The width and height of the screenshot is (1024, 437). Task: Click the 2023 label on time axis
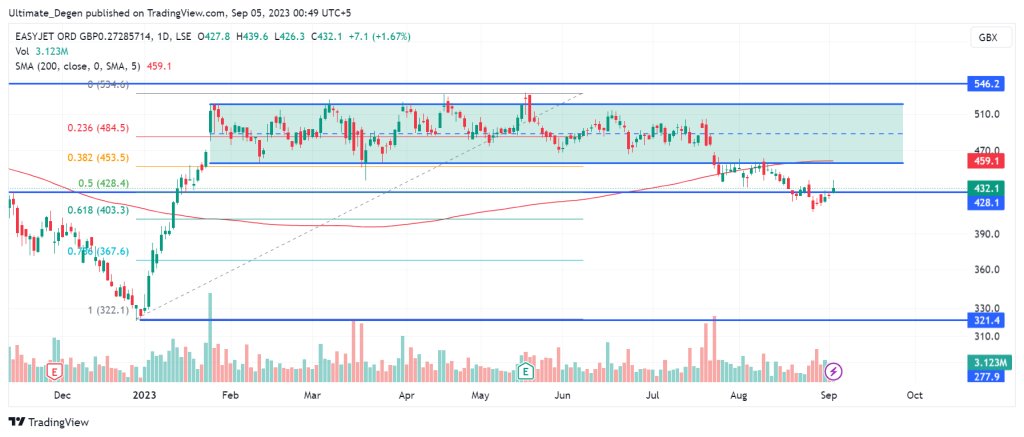click(143, 395)
